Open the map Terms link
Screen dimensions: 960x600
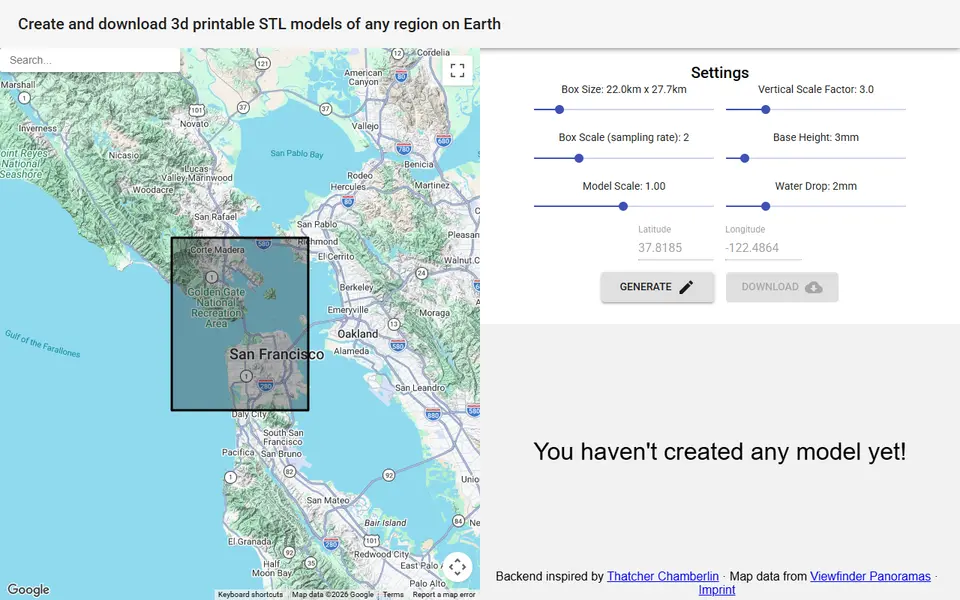[393, 594]
